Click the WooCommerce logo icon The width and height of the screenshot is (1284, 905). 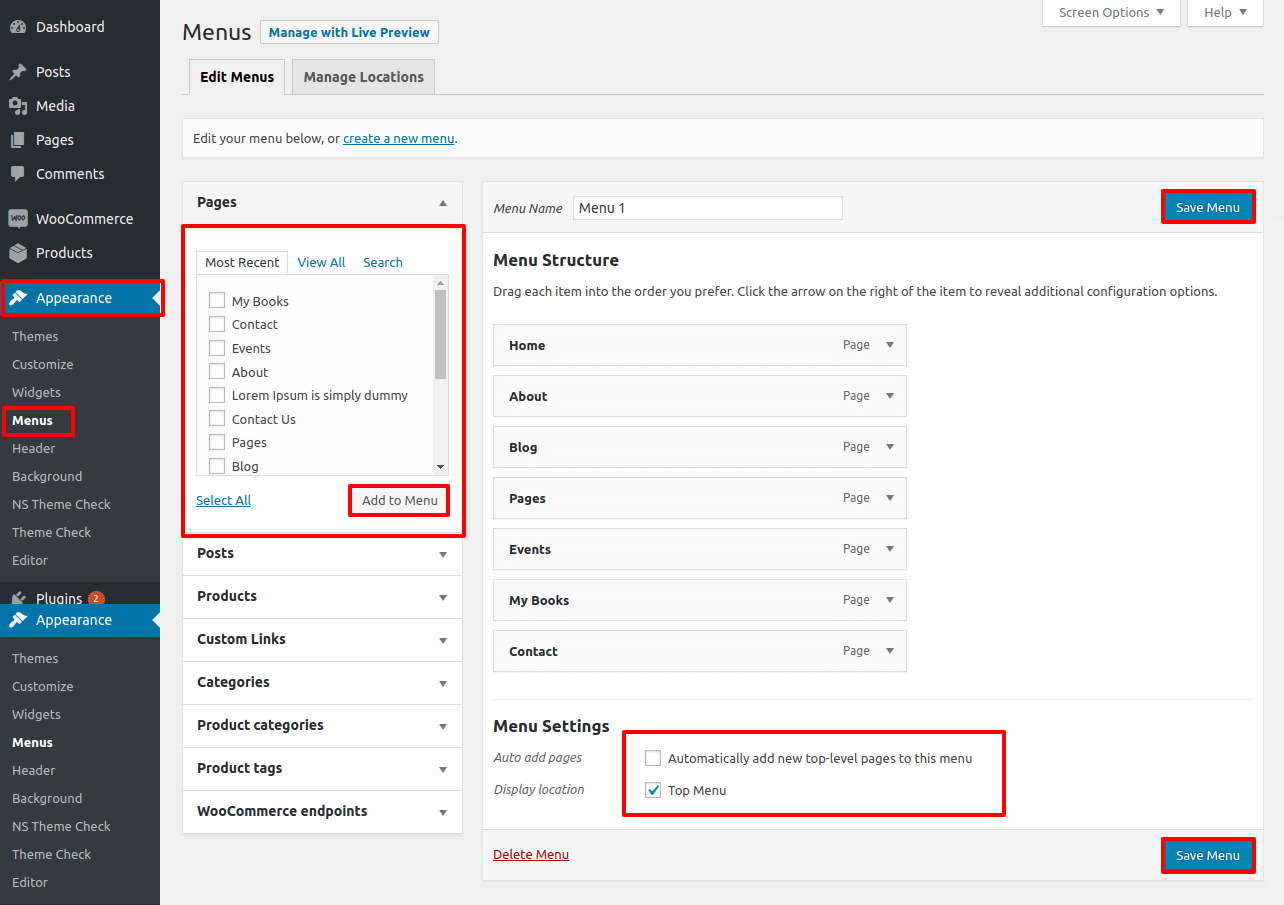pos(18,219)
